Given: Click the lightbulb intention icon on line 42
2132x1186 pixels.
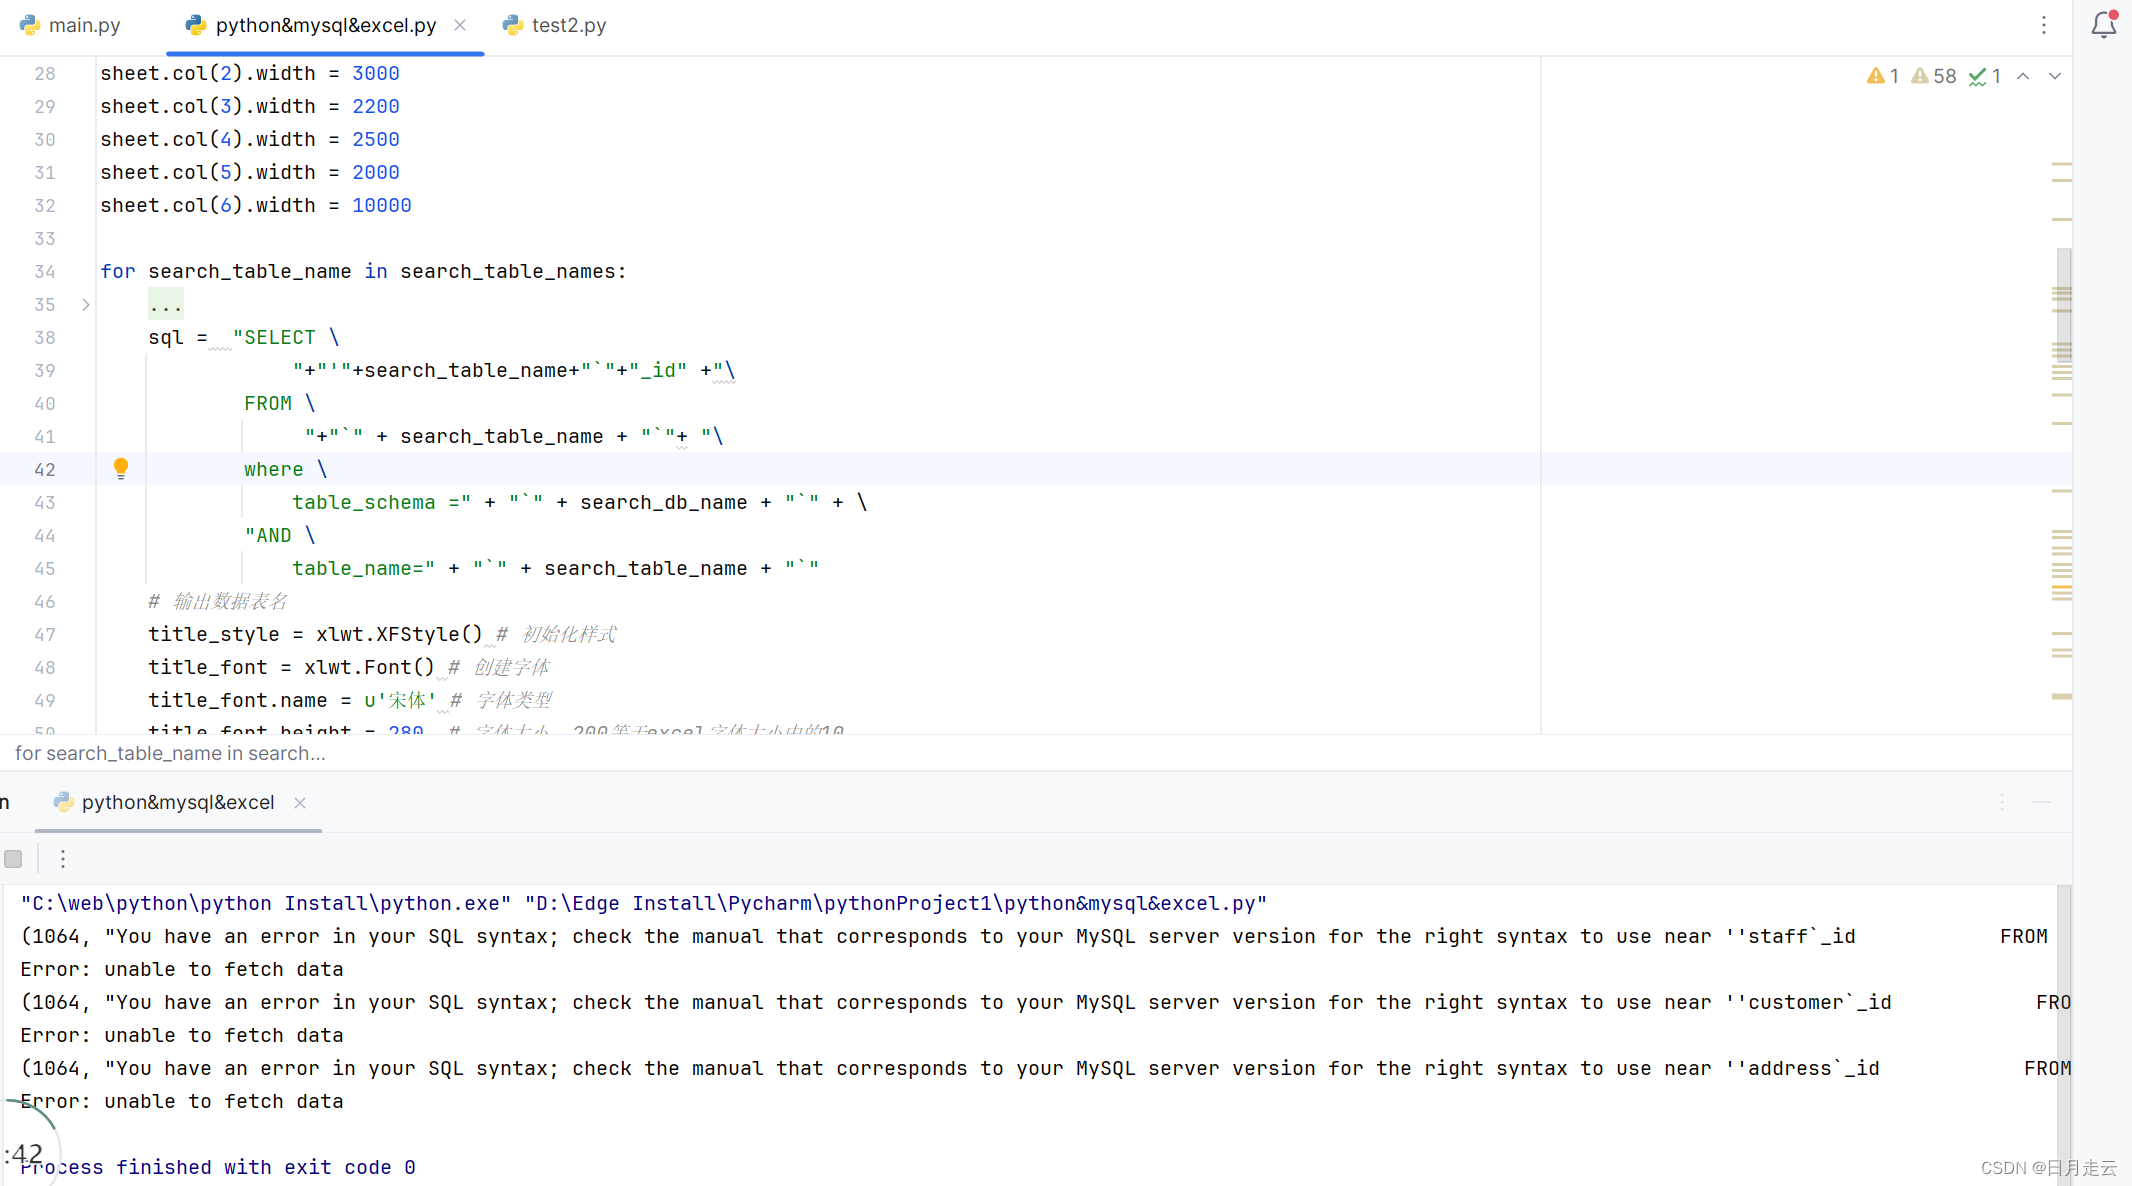Looking at the screenshot, I should point(121,468).
